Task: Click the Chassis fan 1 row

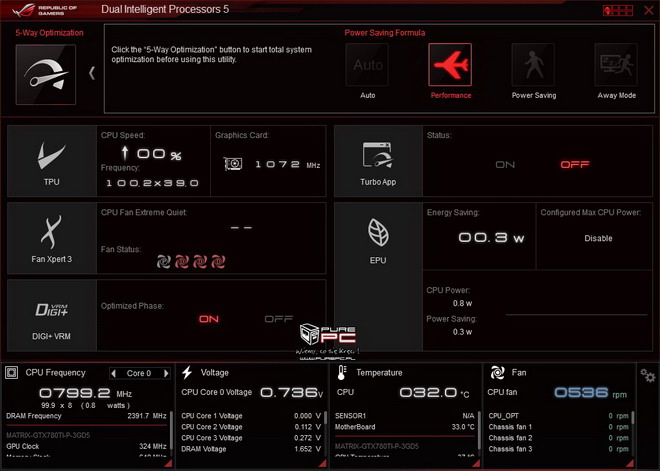Action: coord(558,427)
